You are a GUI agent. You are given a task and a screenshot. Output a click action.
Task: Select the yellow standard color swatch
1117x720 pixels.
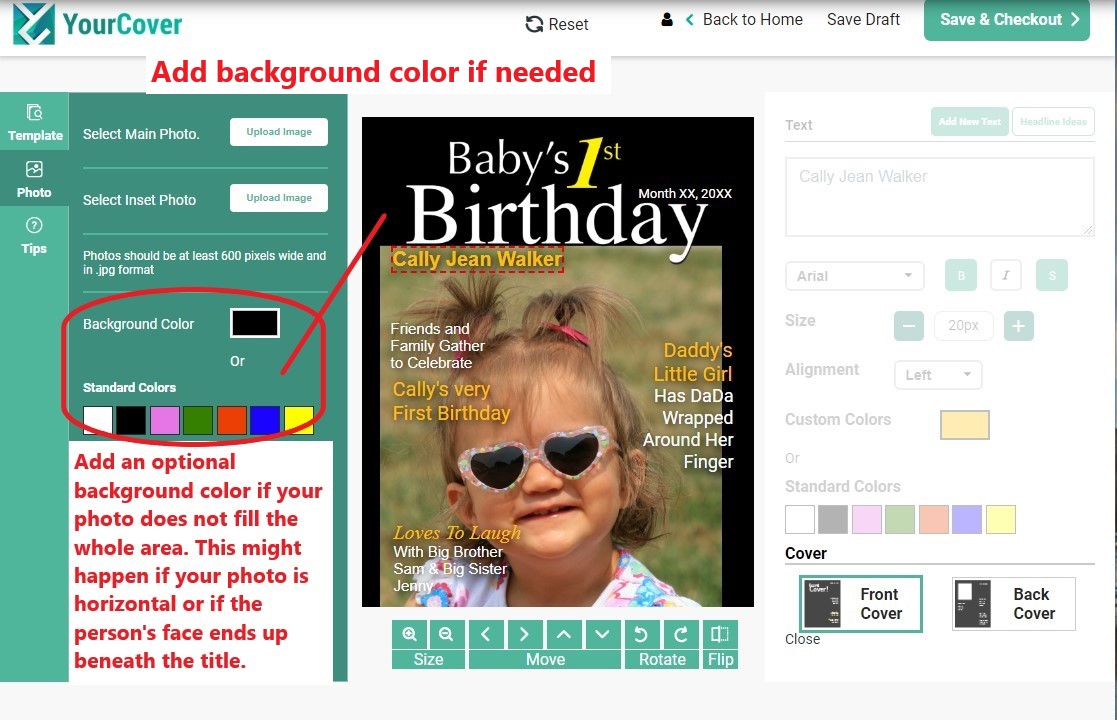(x=299, y=420)
